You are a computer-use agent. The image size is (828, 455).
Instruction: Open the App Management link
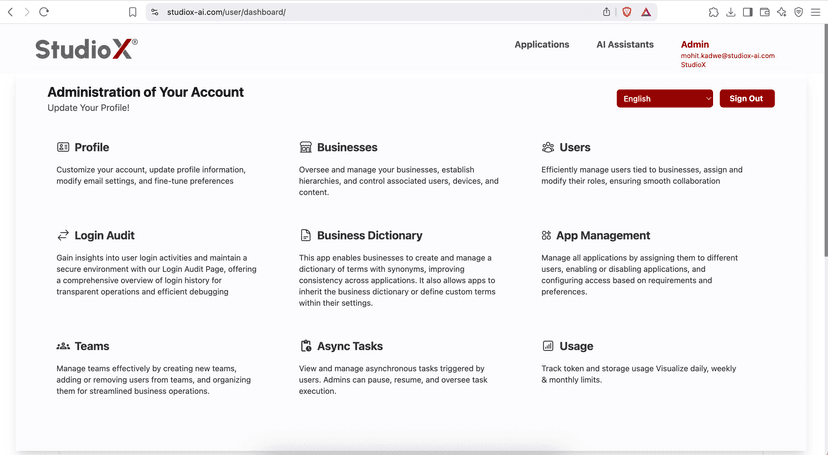(603, 235)
